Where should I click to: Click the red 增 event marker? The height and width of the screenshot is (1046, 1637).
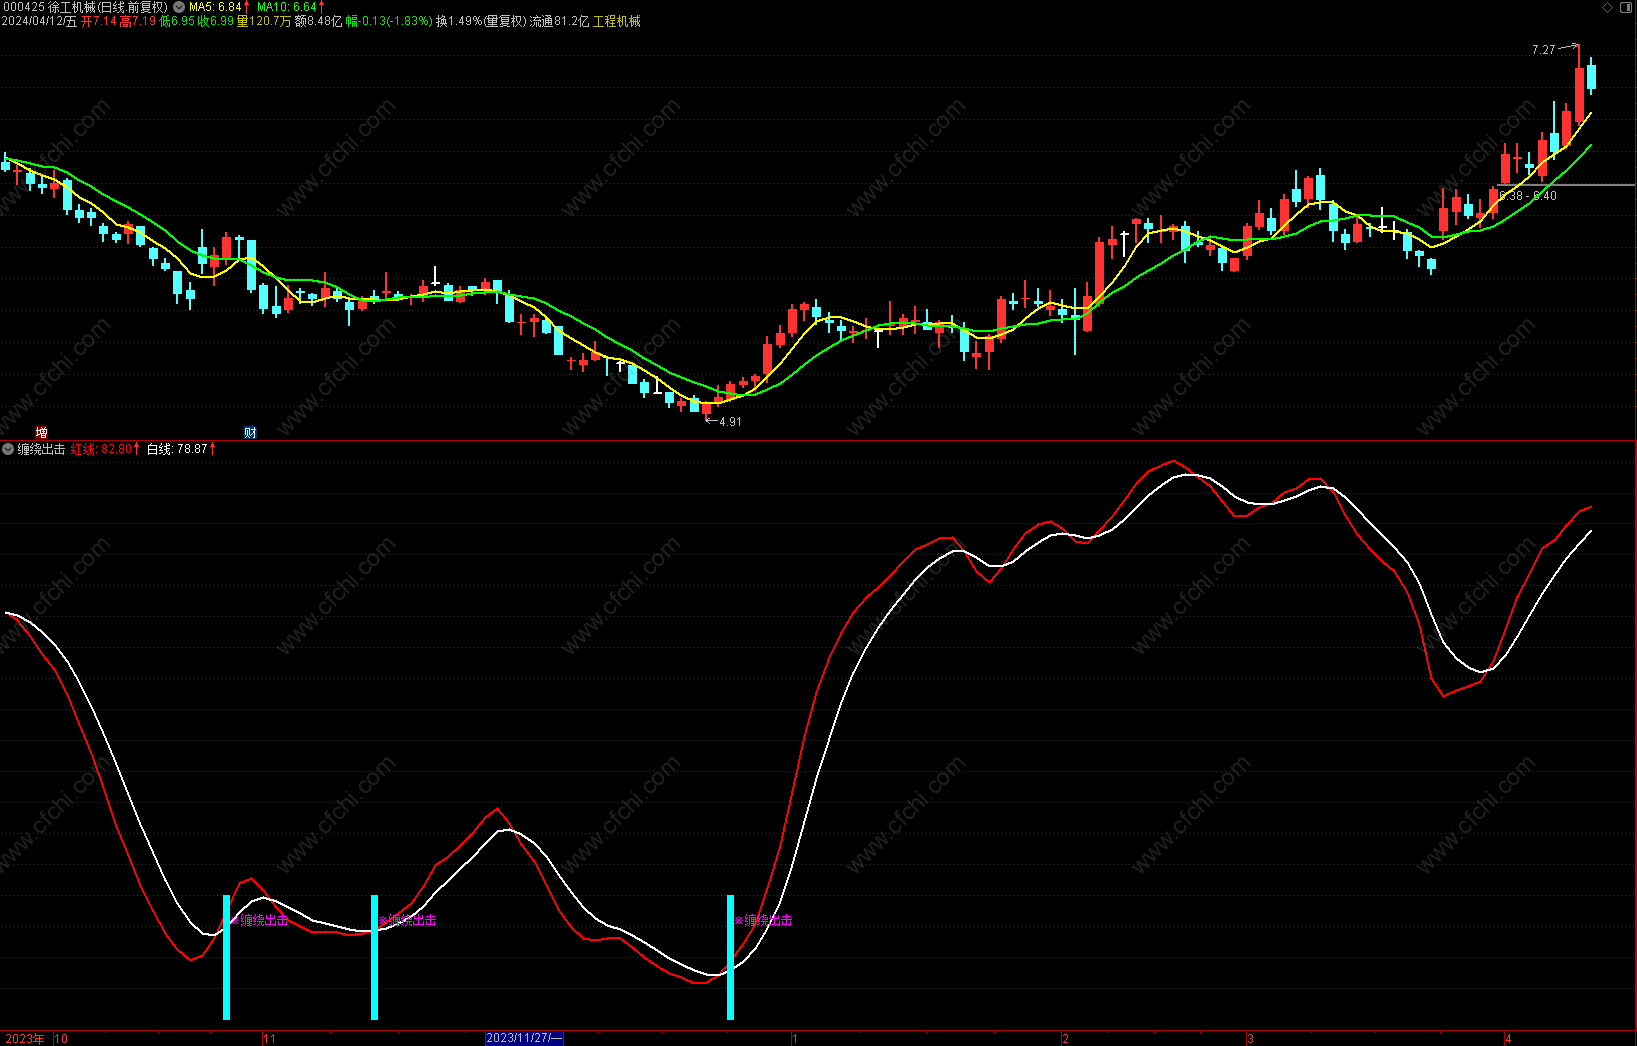click(x=41, y=432)
